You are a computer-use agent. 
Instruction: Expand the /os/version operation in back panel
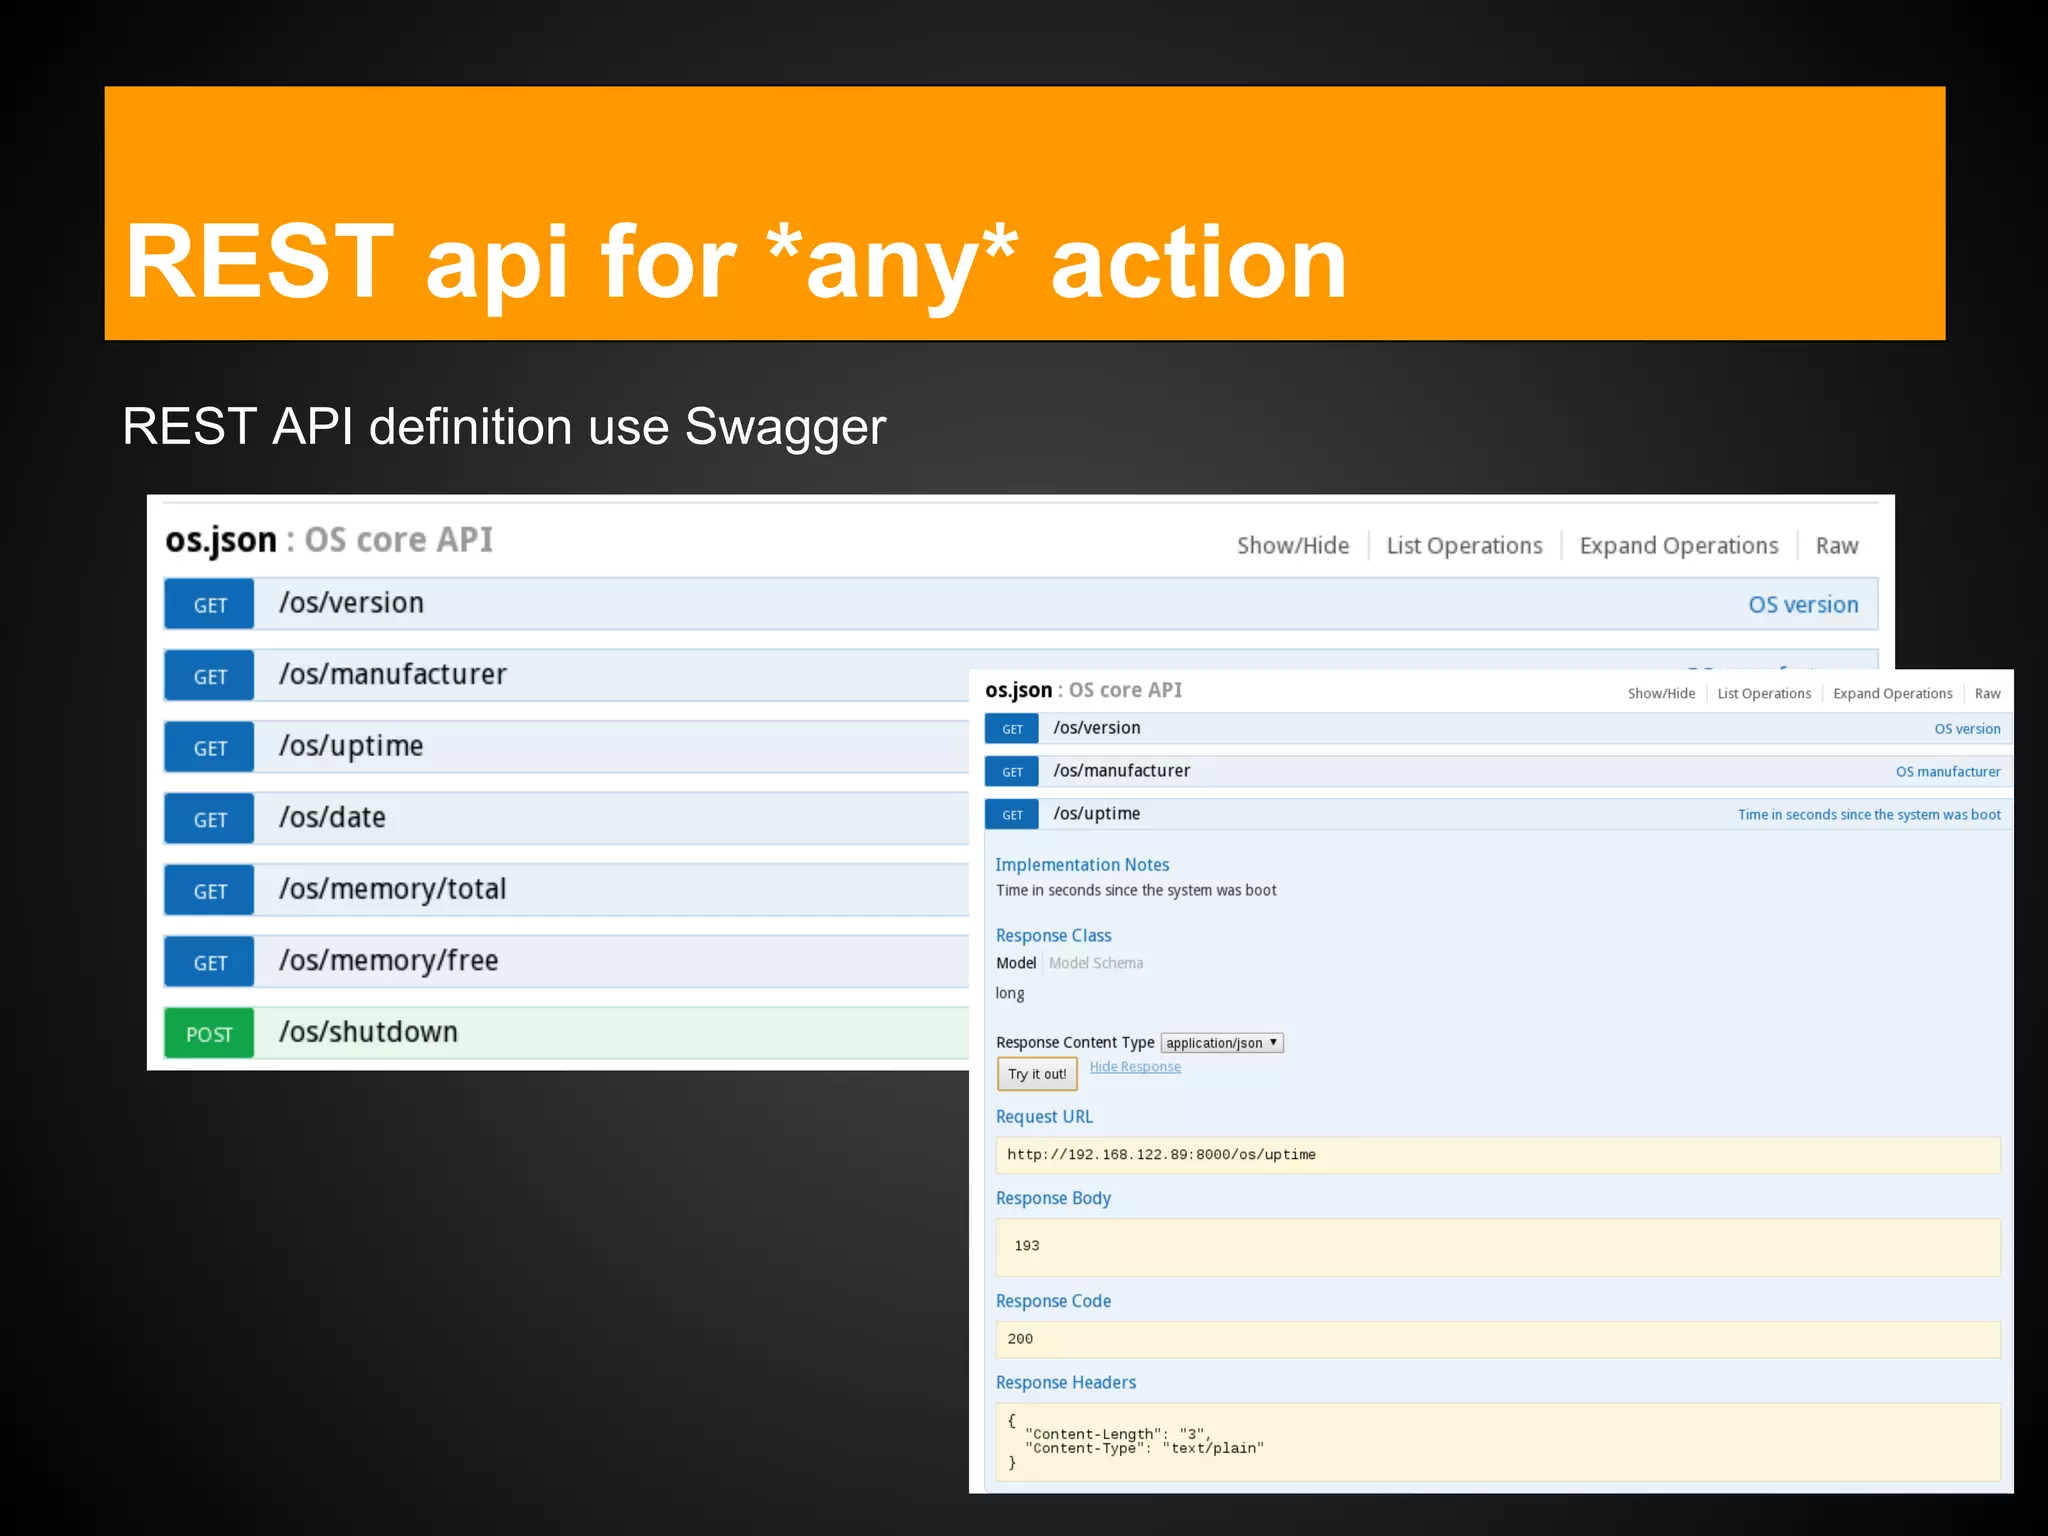351,603
